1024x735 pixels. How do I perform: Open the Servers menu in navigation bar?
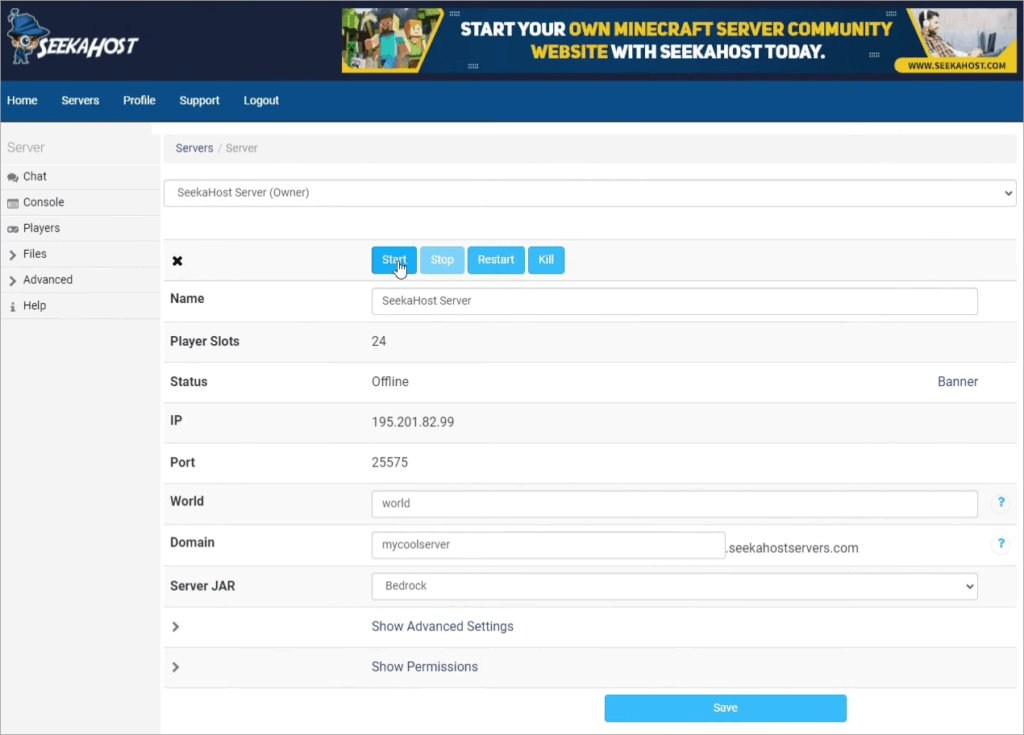[80, 101]
